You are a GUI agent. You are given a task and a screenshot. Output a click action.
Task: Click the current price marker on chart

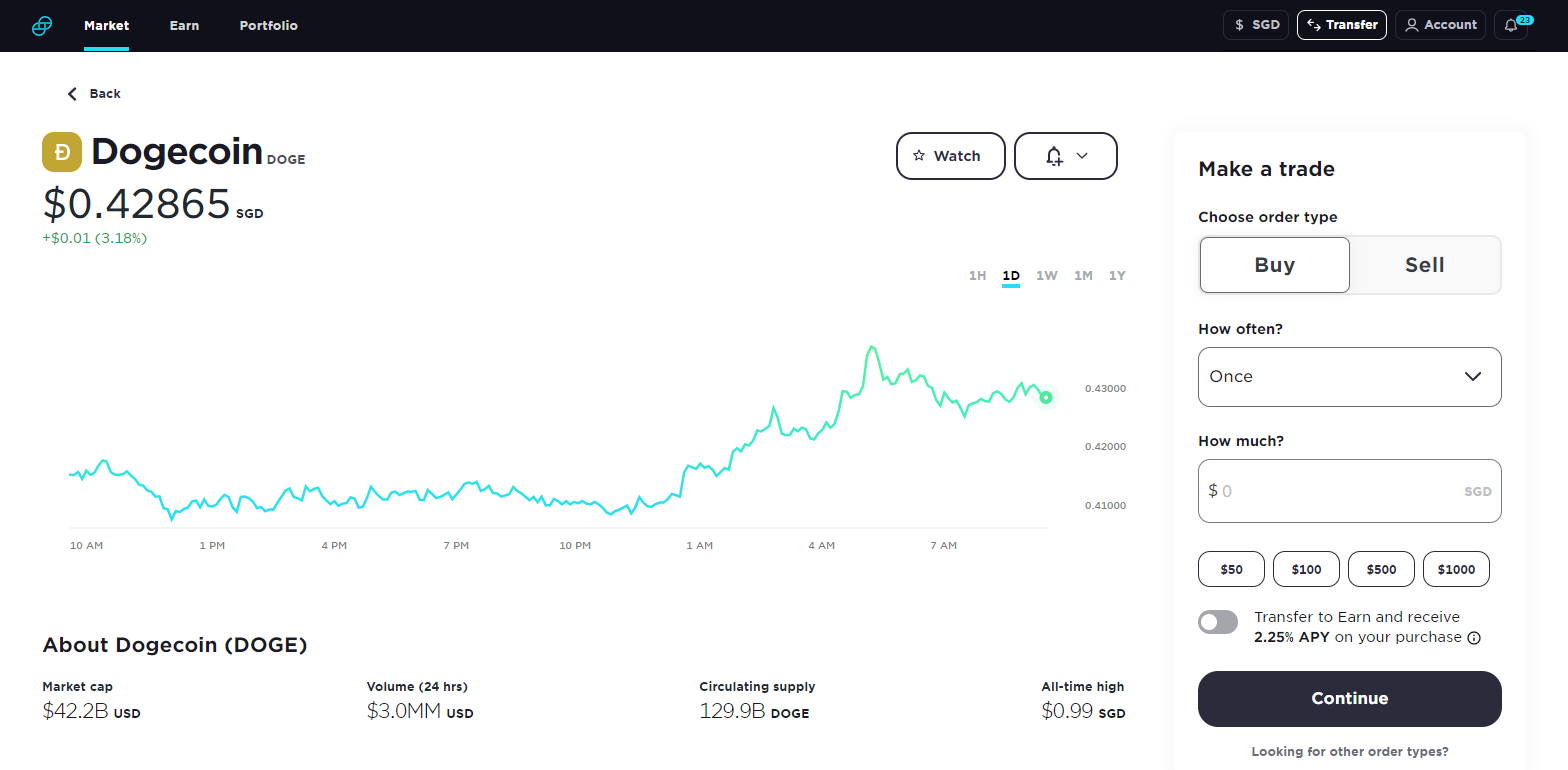[x=1046, y=398]
